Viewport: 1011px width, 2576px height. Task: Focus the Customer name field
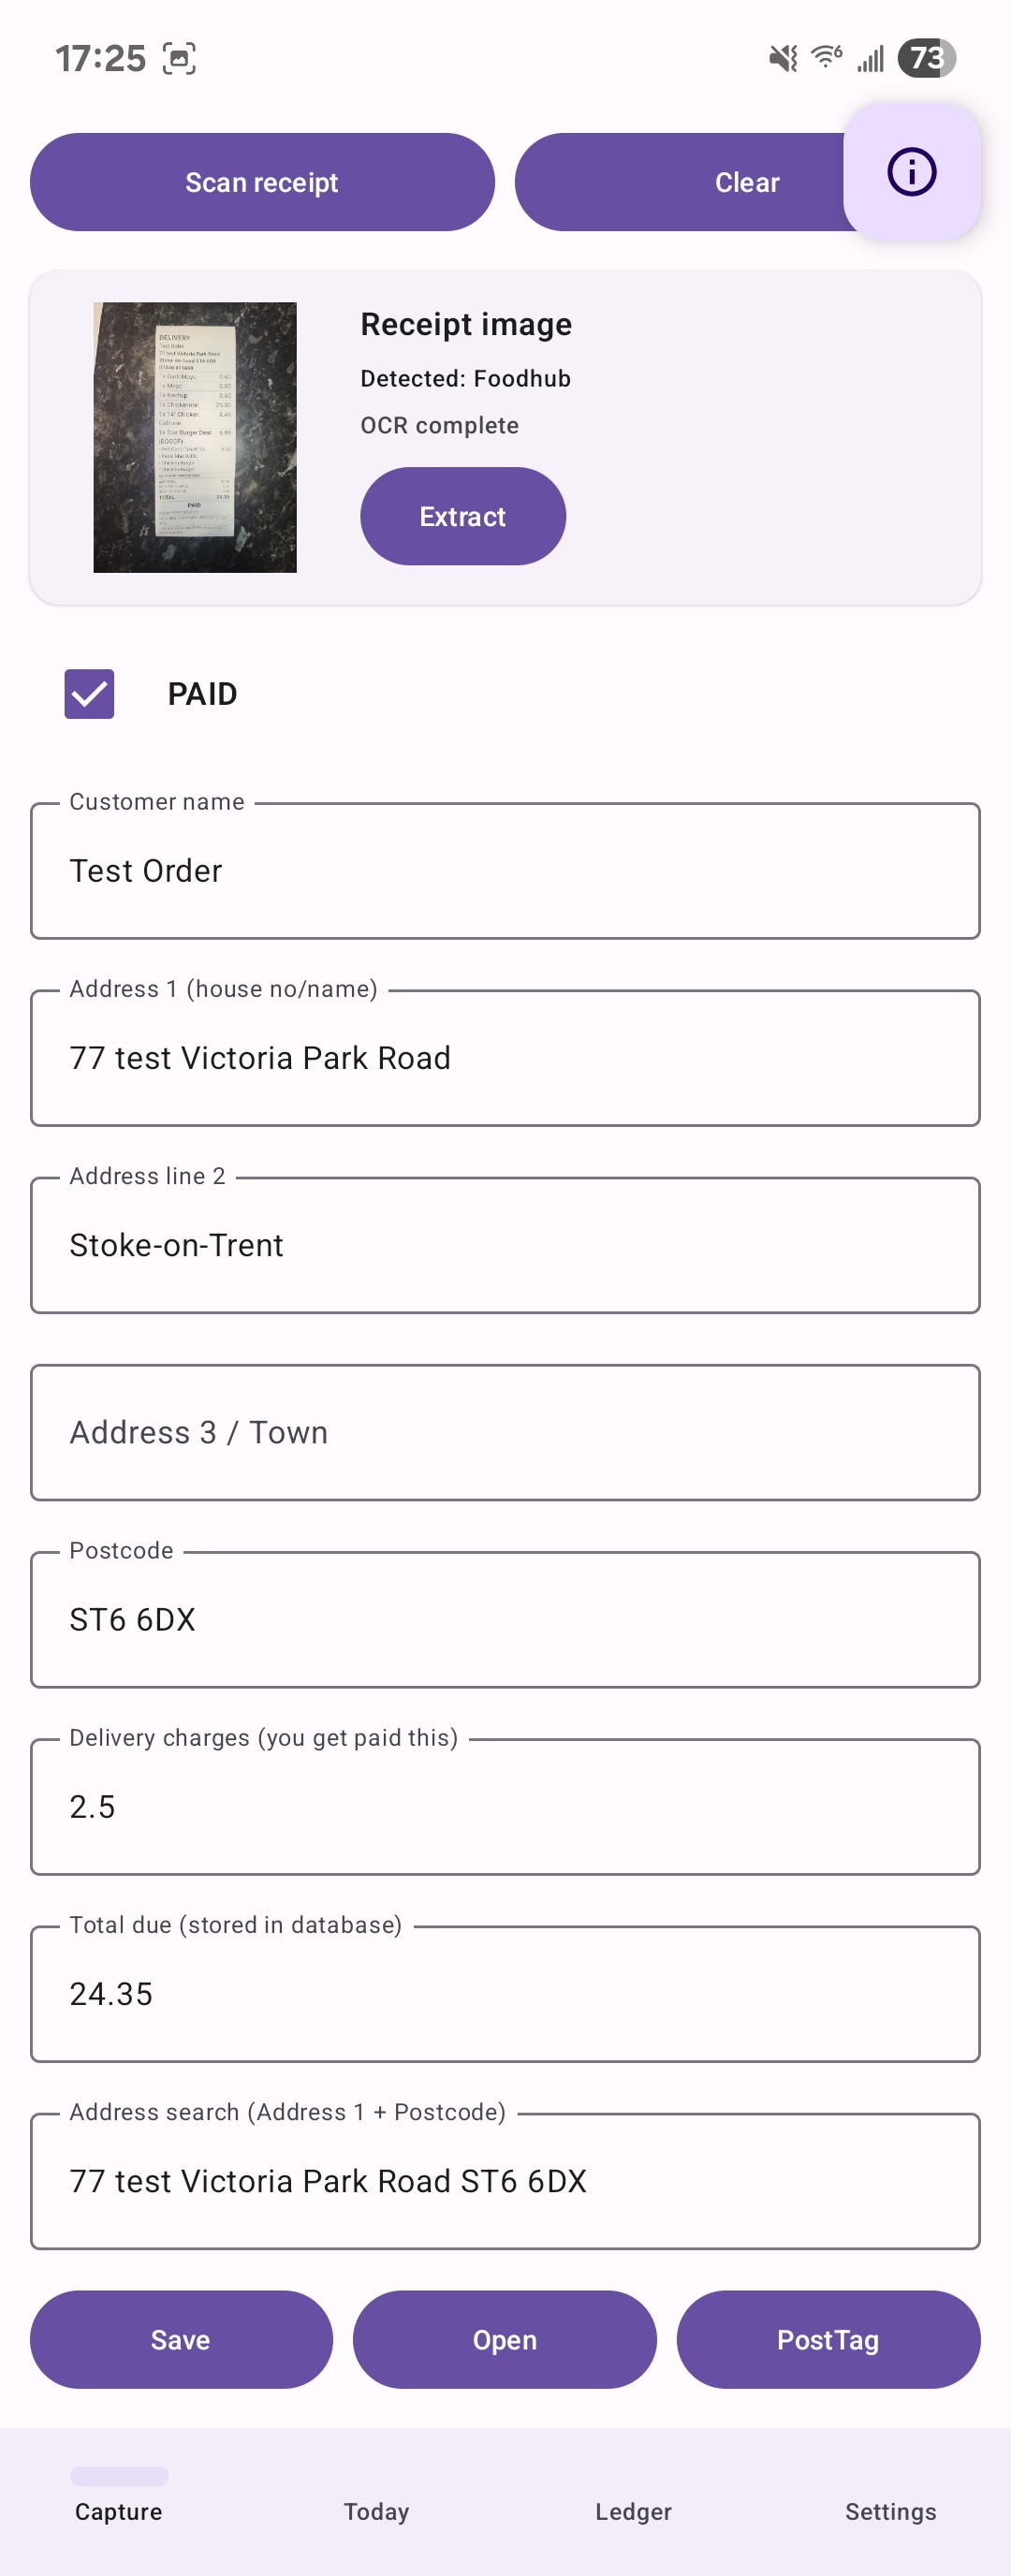tap(505, 871)
